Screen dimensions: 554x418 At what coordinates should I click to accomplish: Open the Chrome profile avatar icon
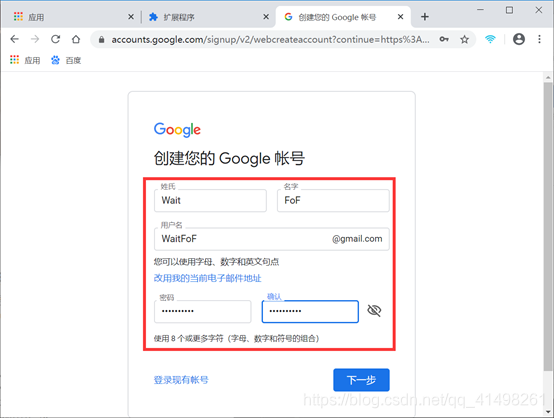tap(519, 39)
